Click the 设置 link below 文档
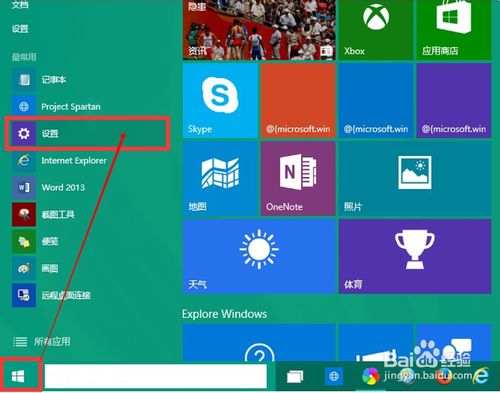The width and height of the screenshot is (500, 393). 20,29
